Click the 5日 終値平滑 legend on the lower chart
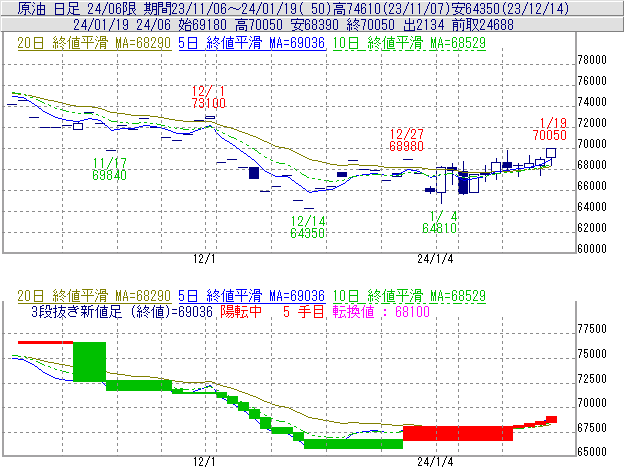Viewport: 624px width, 475px height. pos(252,296)
